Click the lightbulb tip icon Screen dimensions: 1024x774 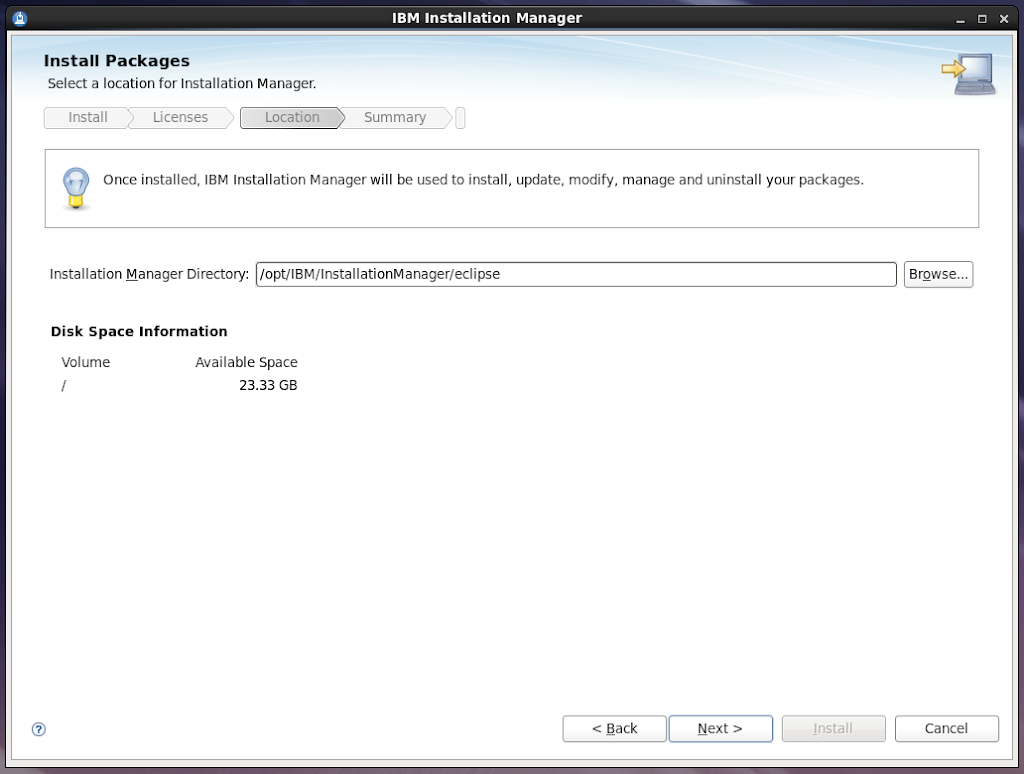click(x=76, y=187)
